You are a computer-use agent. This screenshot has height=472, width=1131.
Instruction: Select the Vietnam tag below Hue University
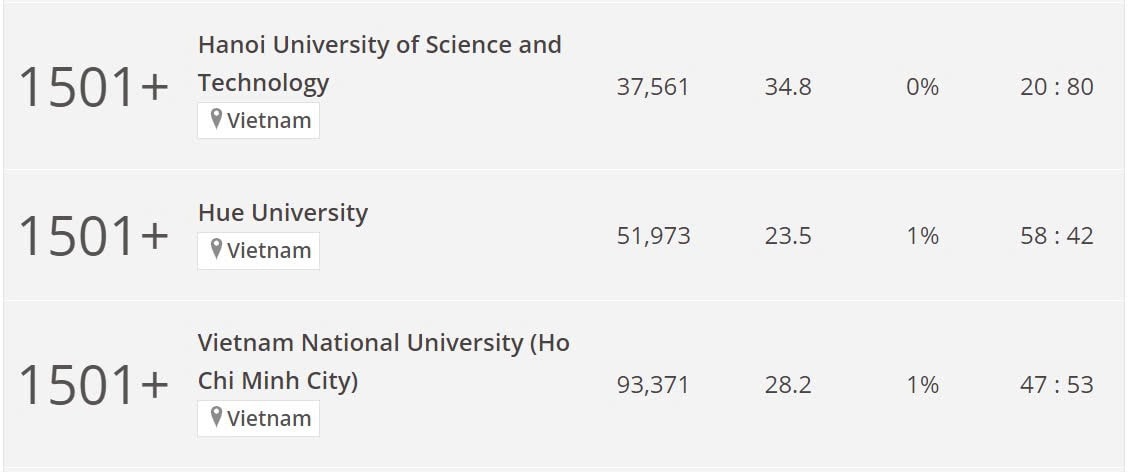pos(258,250)
